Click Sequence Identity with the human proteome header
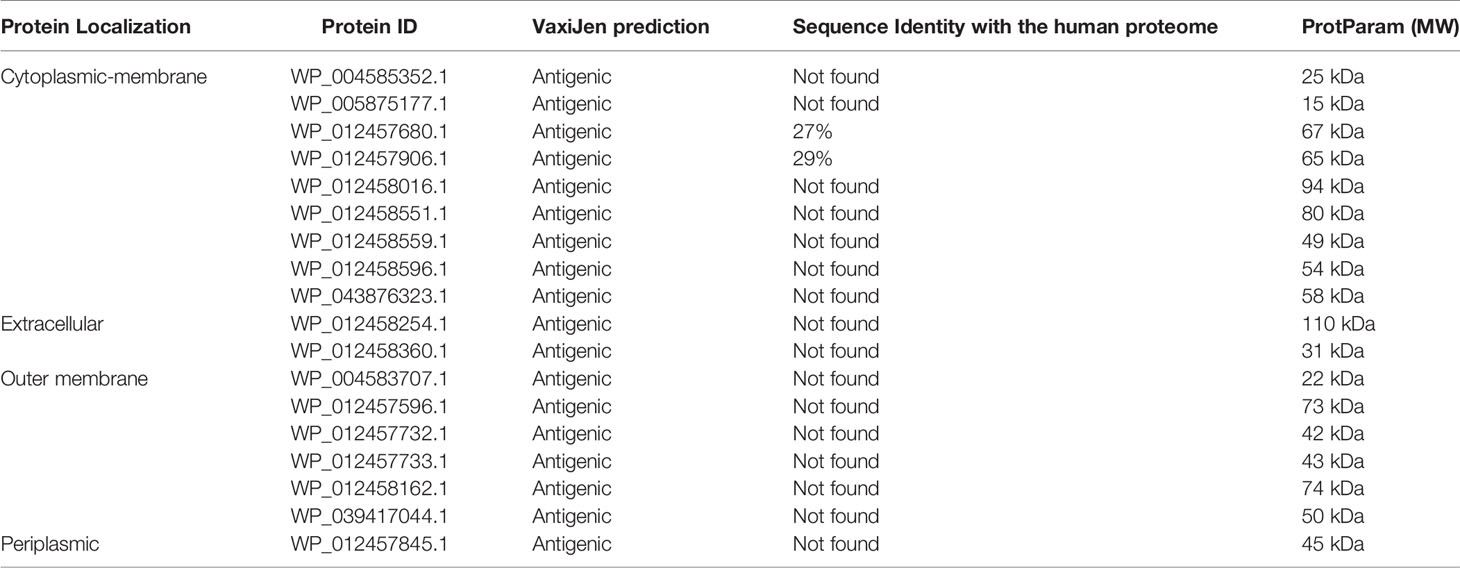 [x=1005, y=28]
